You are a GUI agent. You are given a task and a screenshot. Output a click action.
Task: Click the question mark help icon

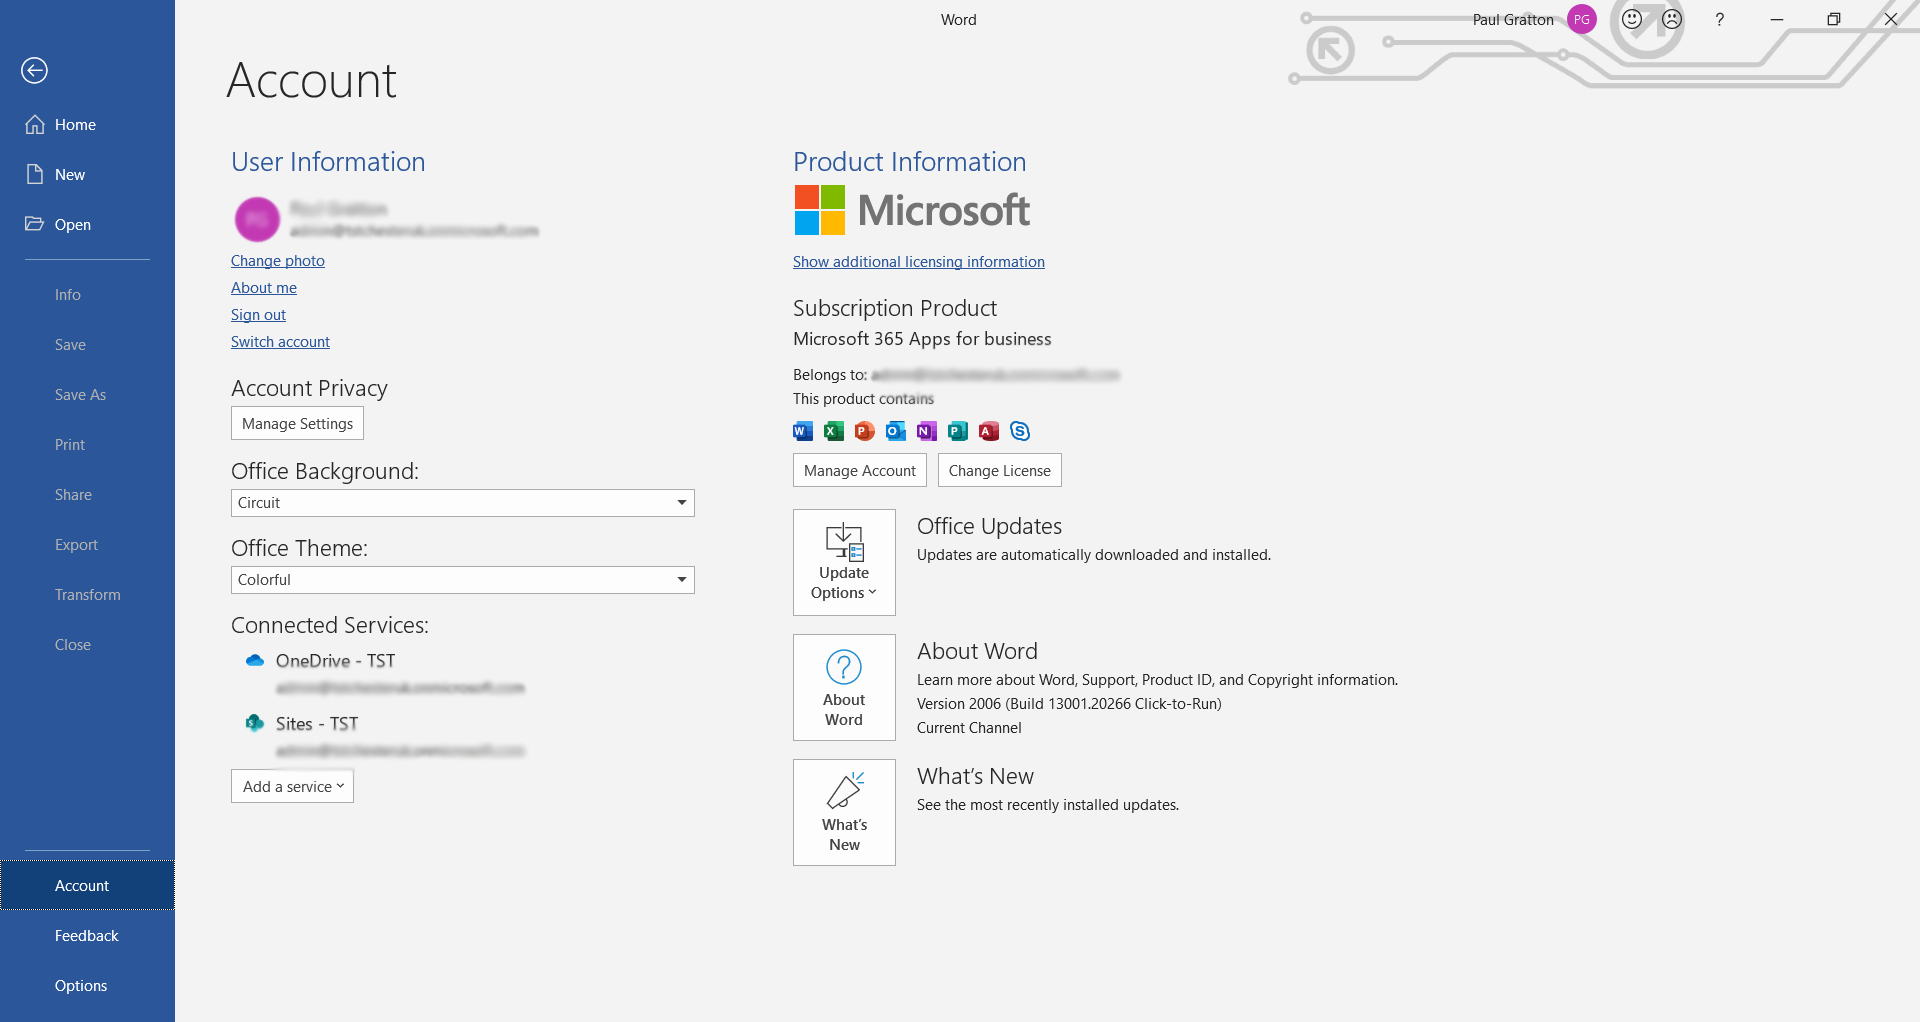click(1719, 19)
